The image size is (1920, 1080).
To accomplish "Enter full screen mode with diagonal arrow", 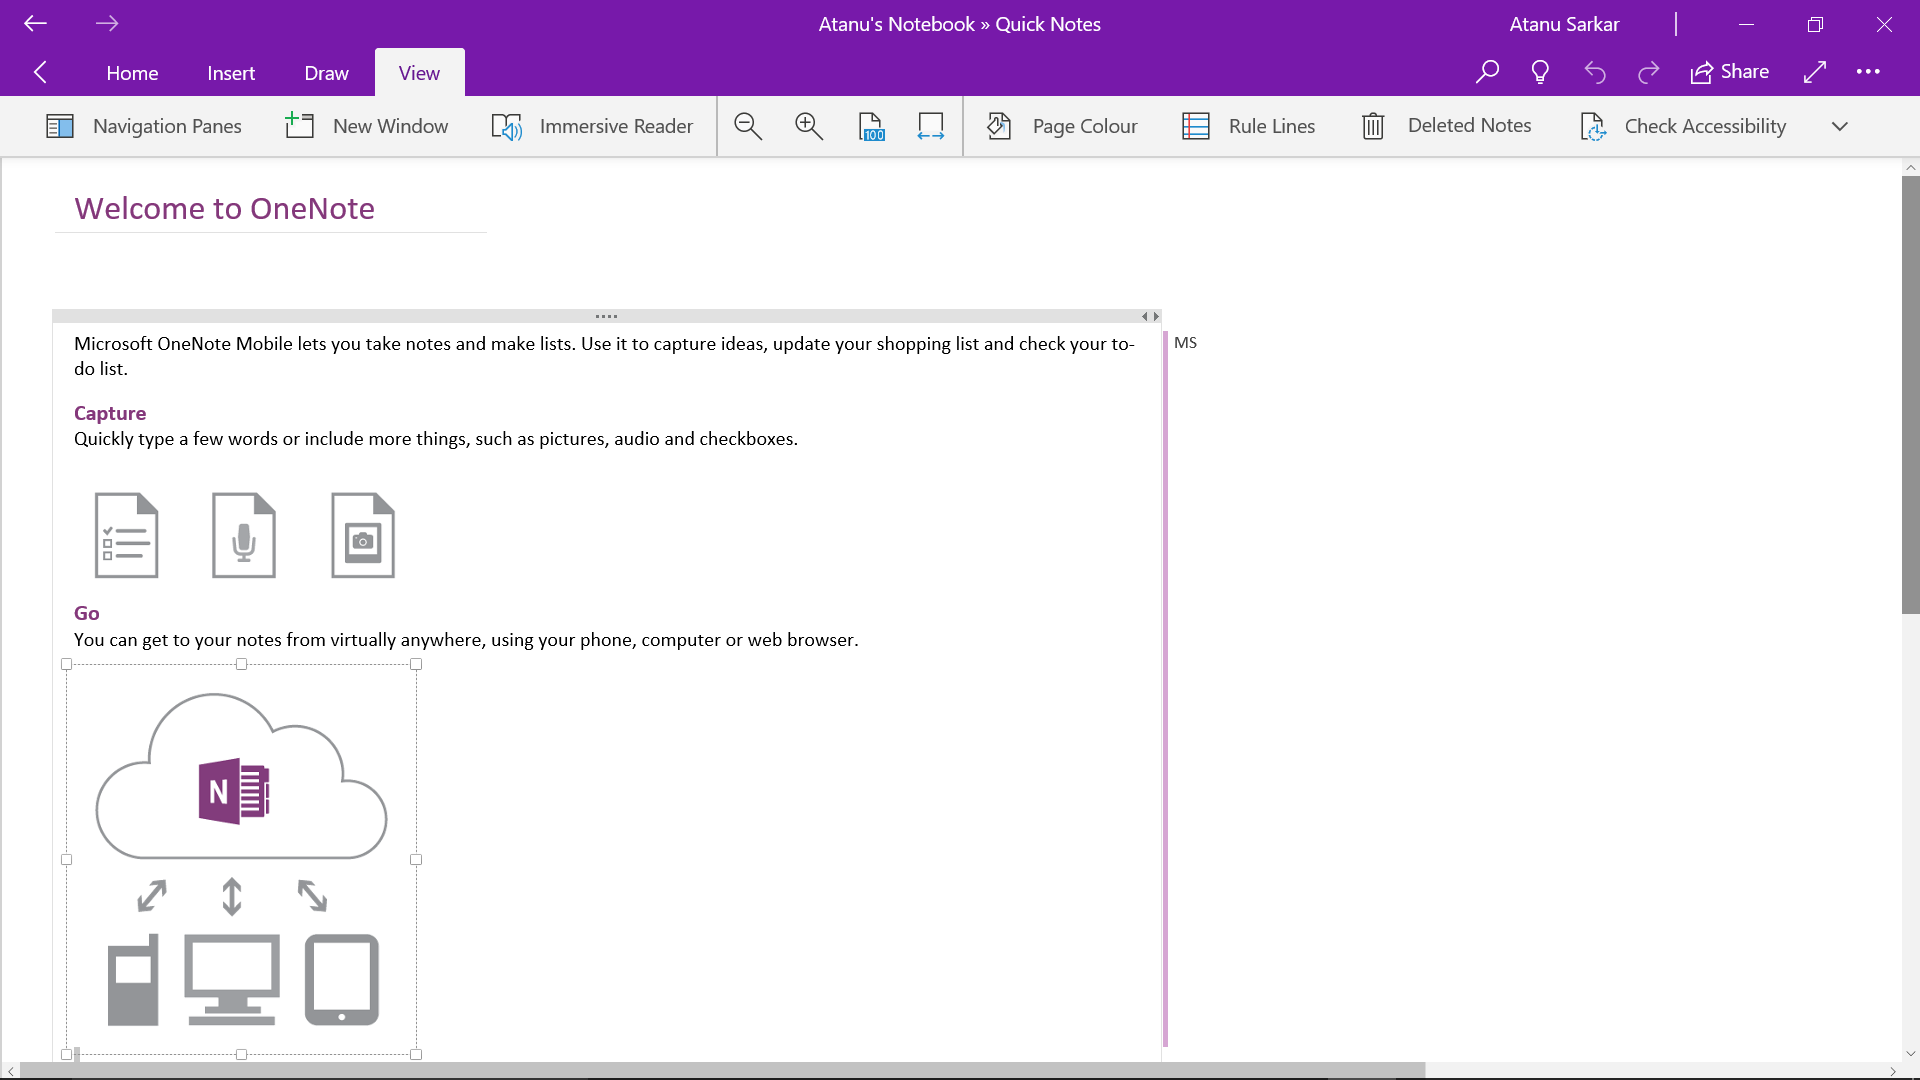I will coord(1815,72).
